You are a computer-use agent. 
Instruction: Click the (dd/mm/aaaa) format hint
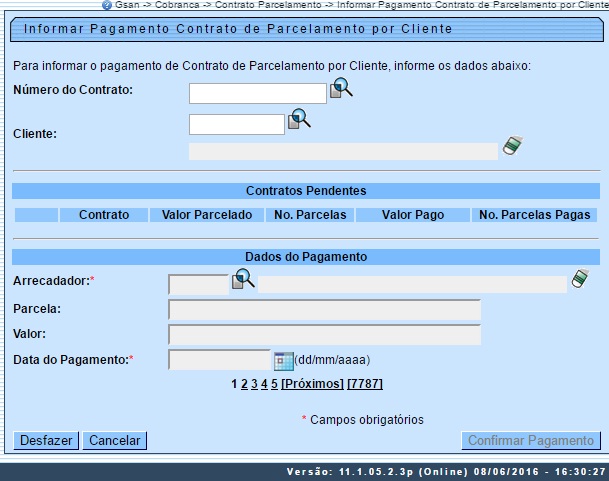pyautogui.click(x=332, y=360)
